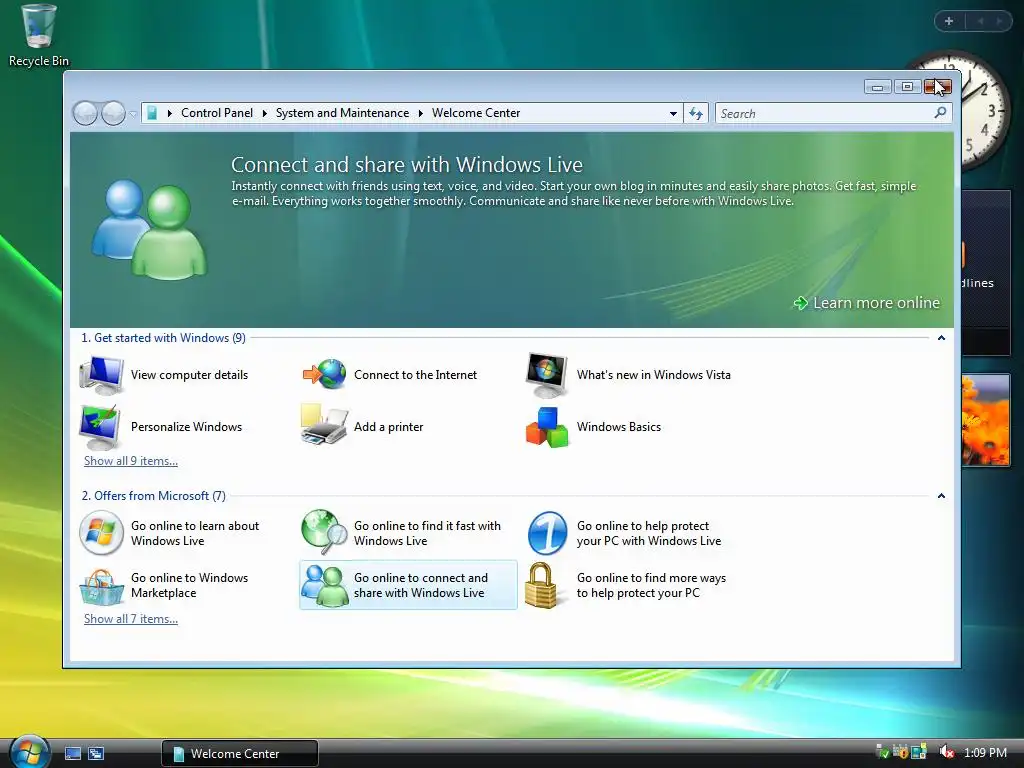Click the slideshow gadget flower picture
This screenshot has width=1024, height=768.
pos(985,420)
